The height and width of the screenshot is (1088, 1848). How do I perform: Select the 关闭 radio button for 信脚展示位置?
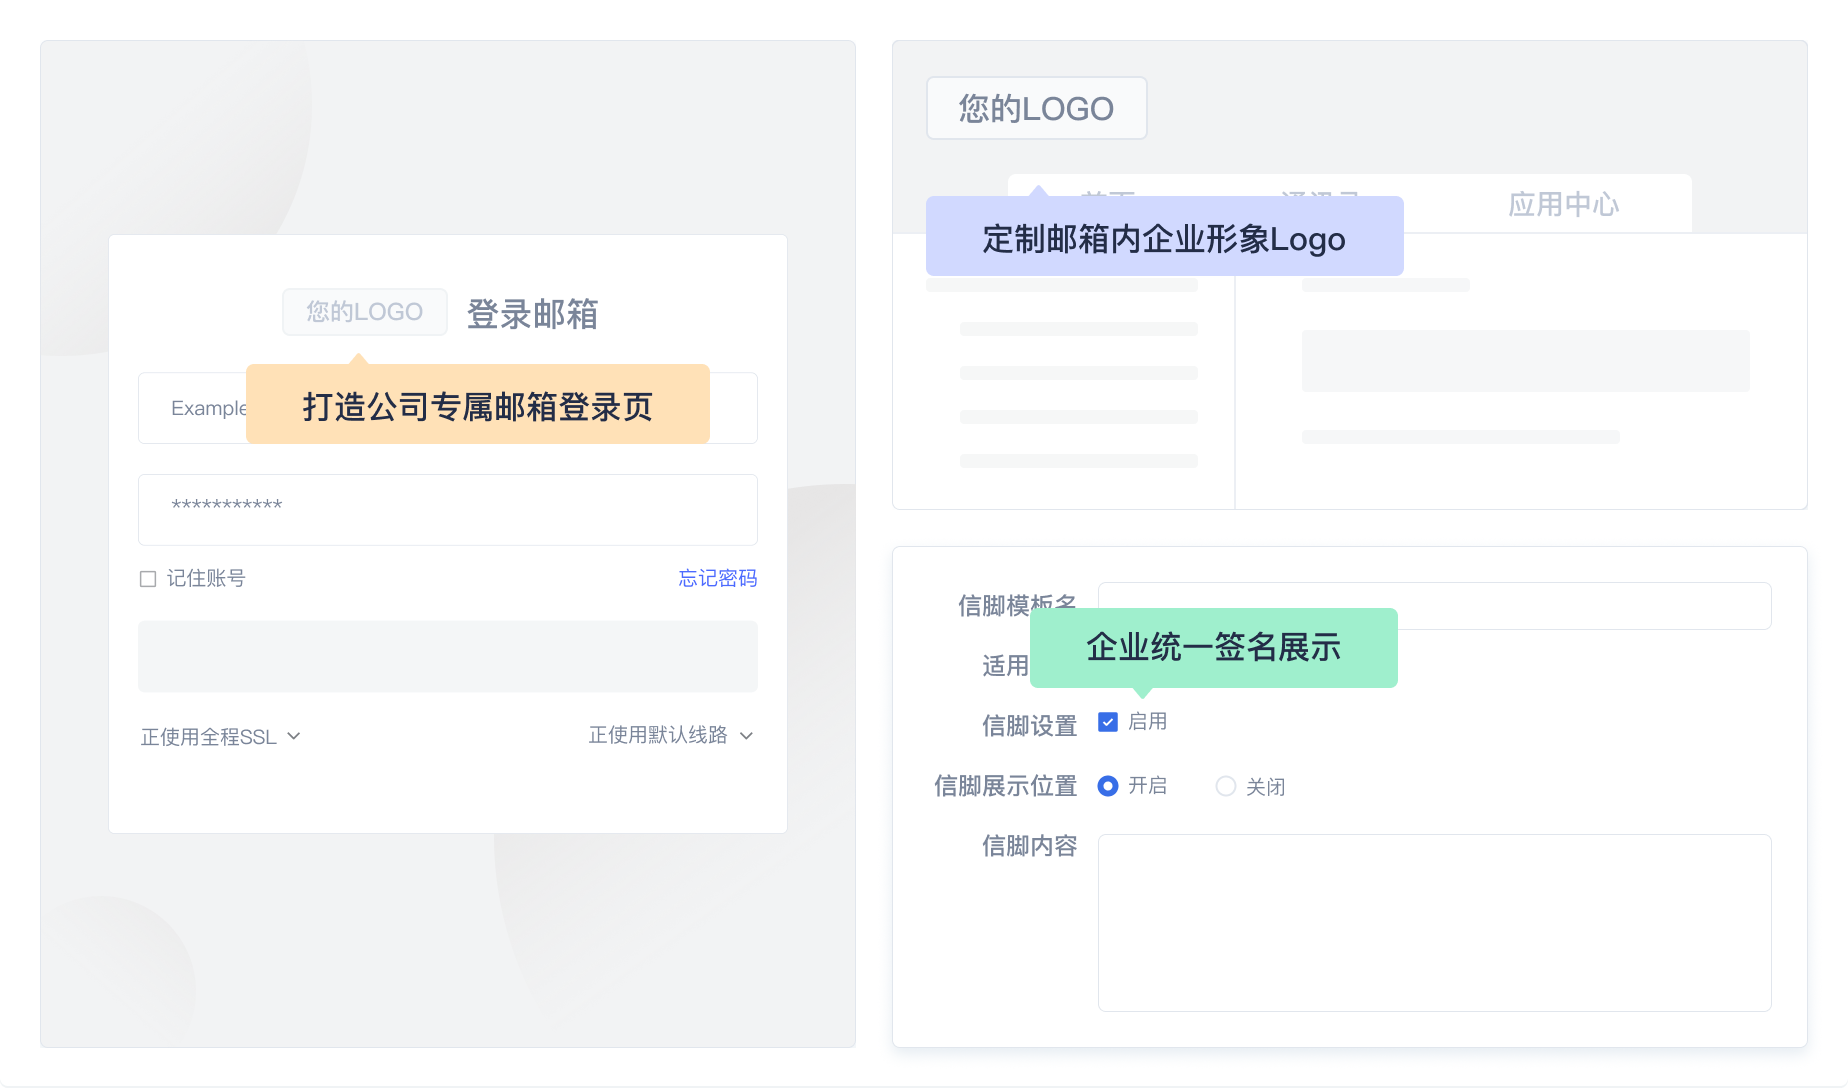tap(1226, 787)
